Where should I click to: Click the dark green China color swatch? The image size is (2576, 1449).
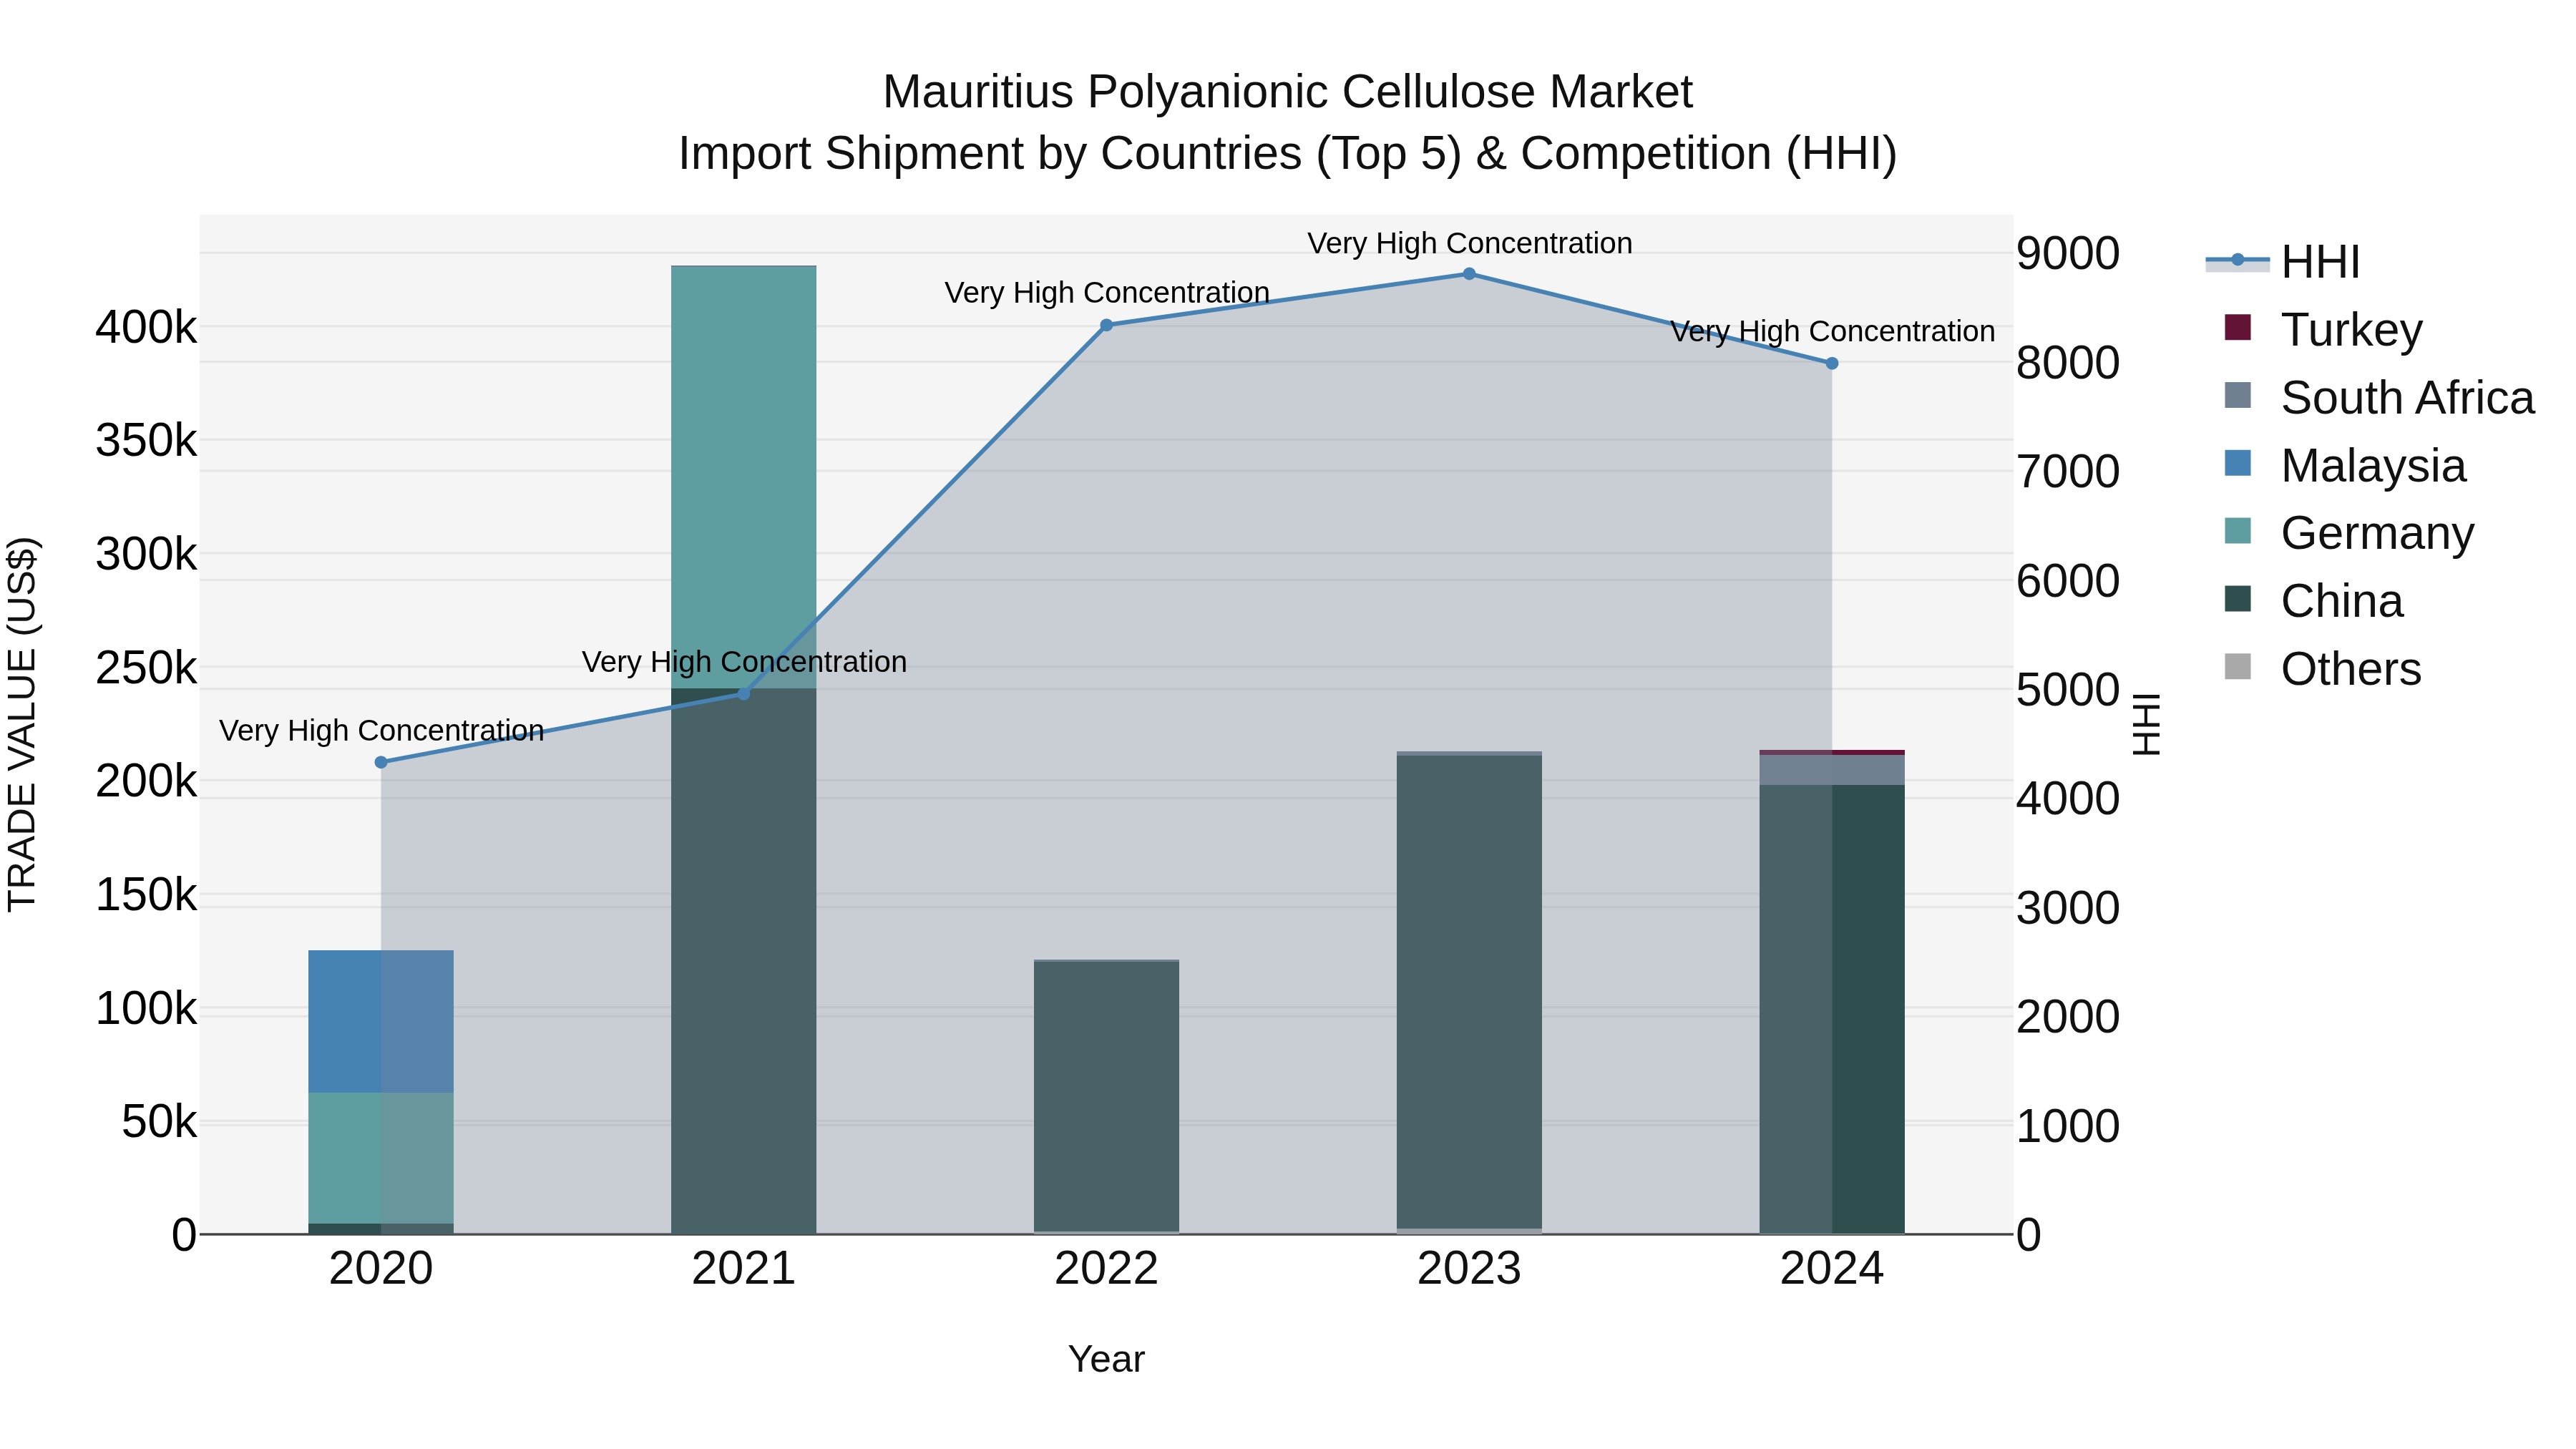coord(2238,599)
